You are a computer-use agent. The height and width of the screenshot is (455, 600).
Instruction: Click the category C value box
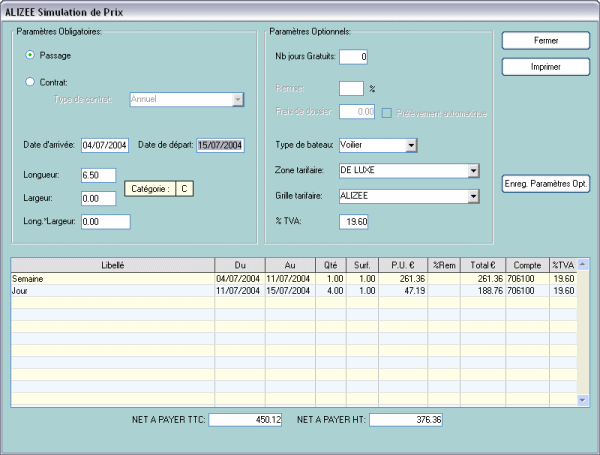184,189
